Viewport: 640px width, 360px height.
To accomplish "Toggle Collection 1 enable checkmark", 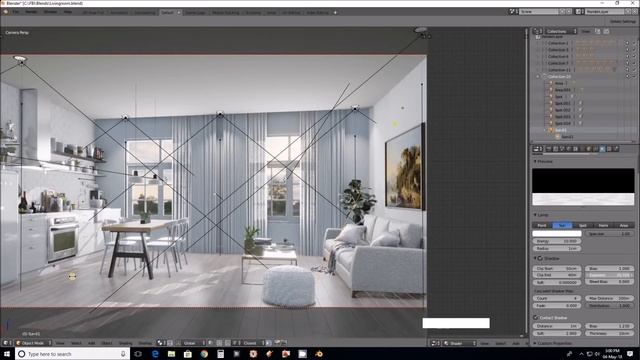I will [x=634, y=43].
